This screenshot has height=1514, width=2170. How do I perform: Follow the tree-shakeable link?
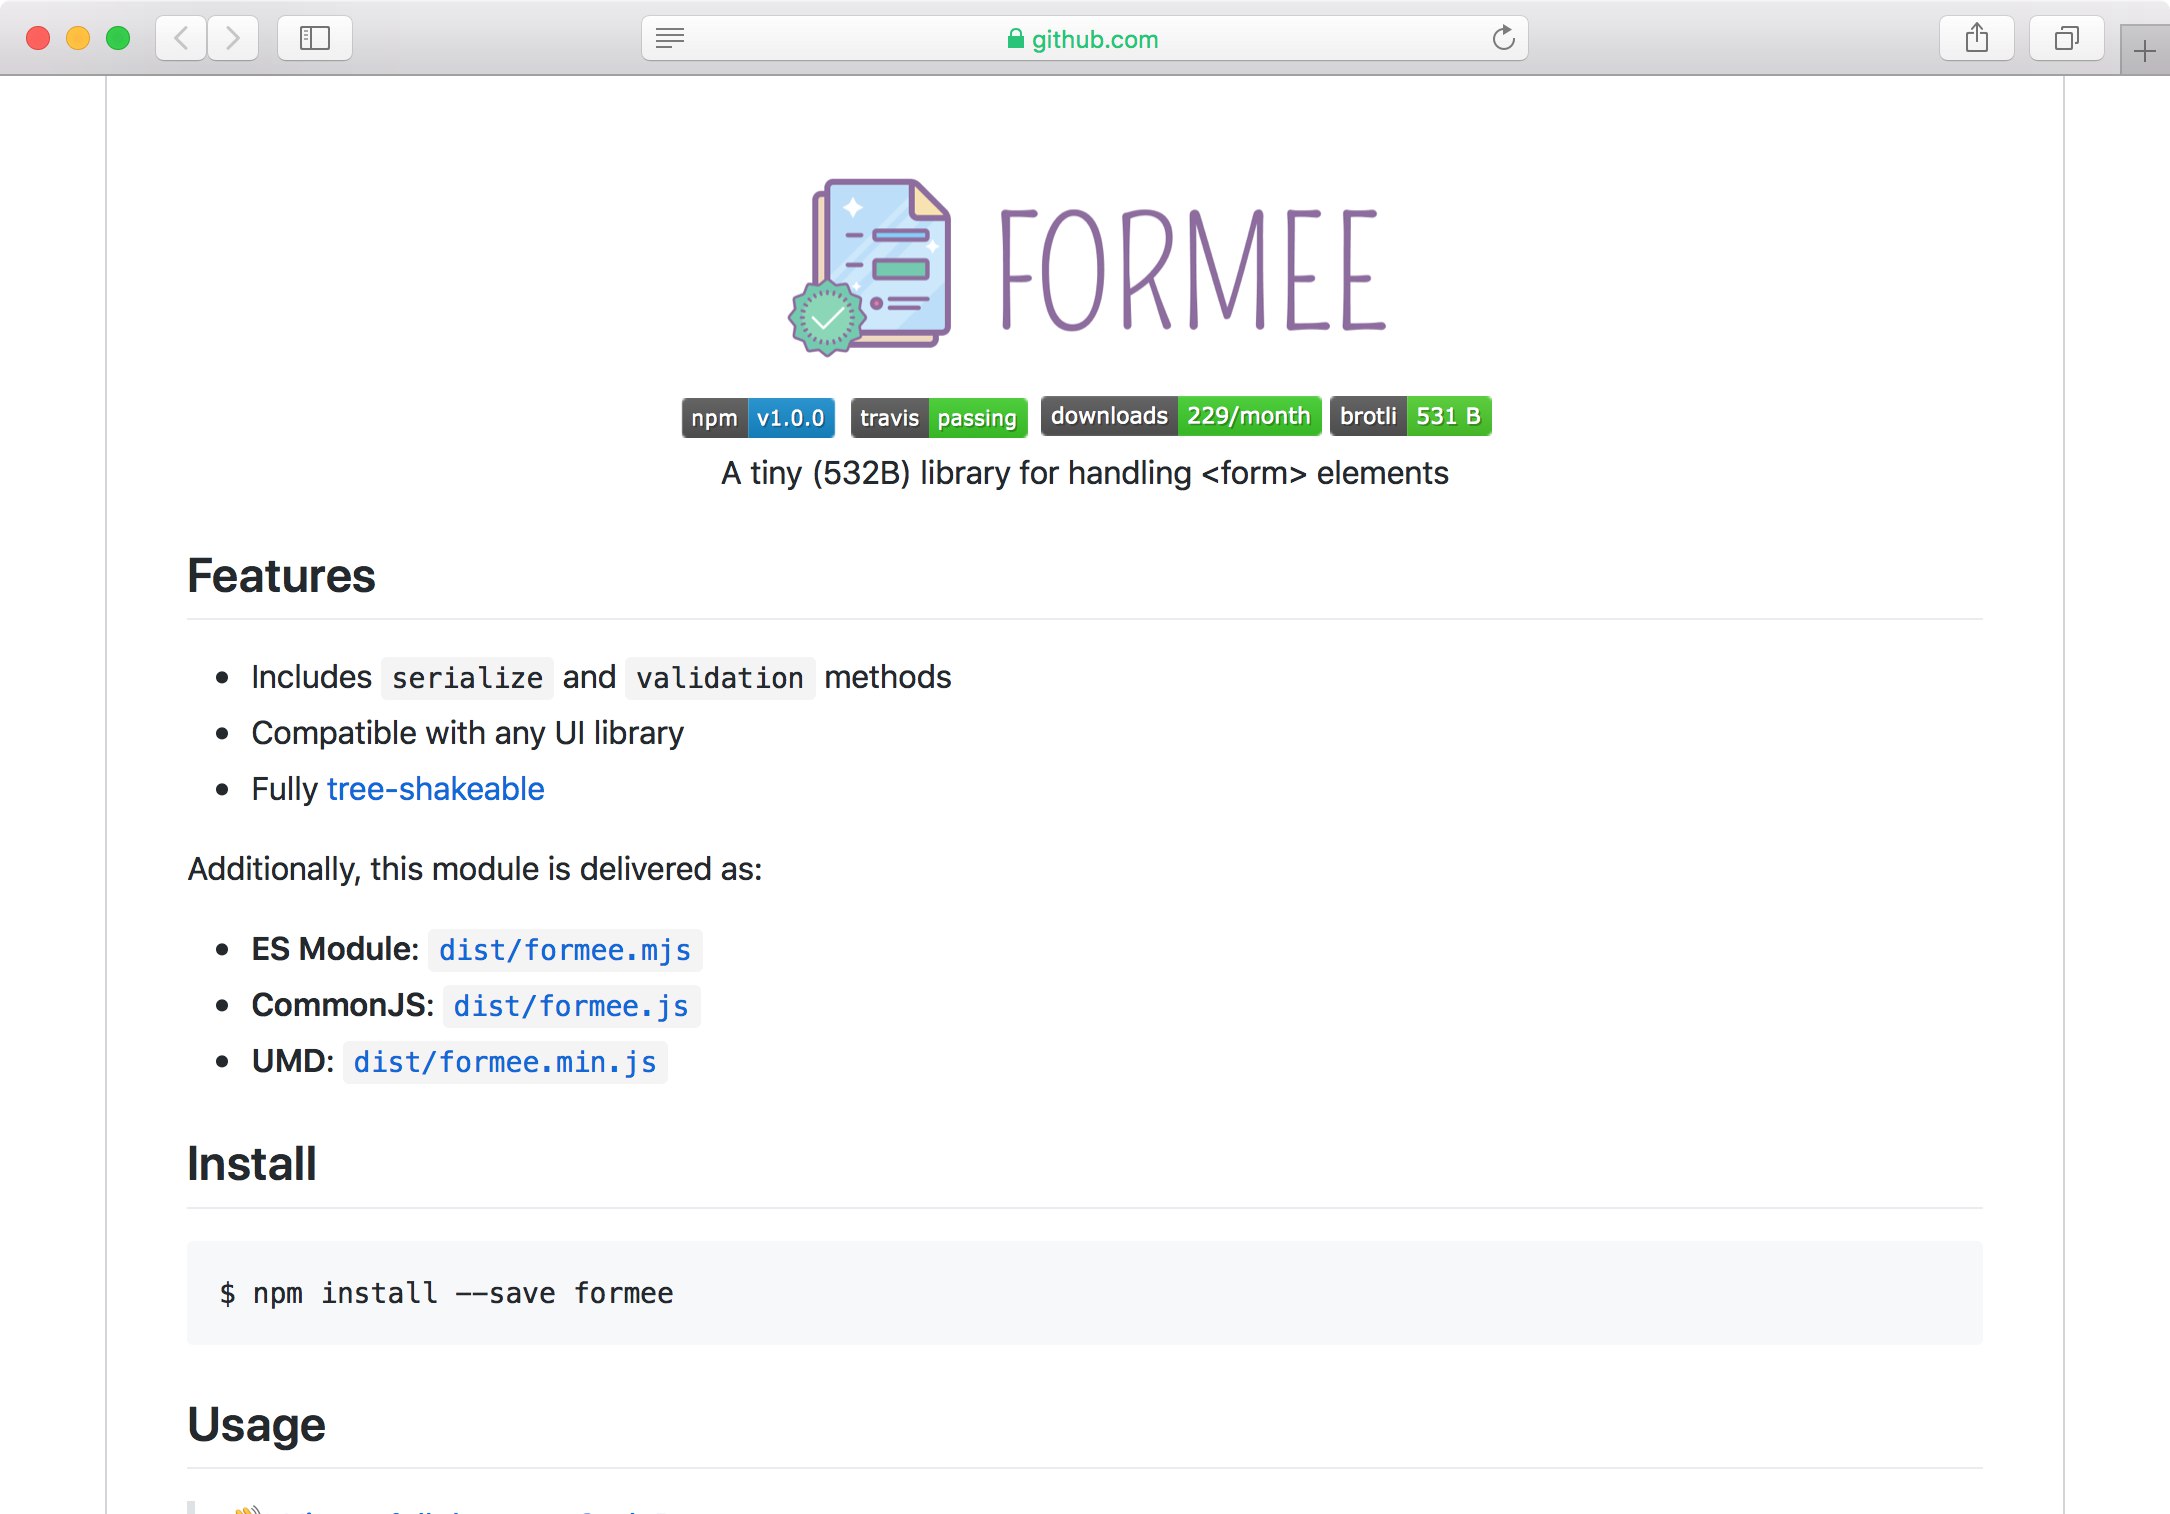tap(435, 789)
